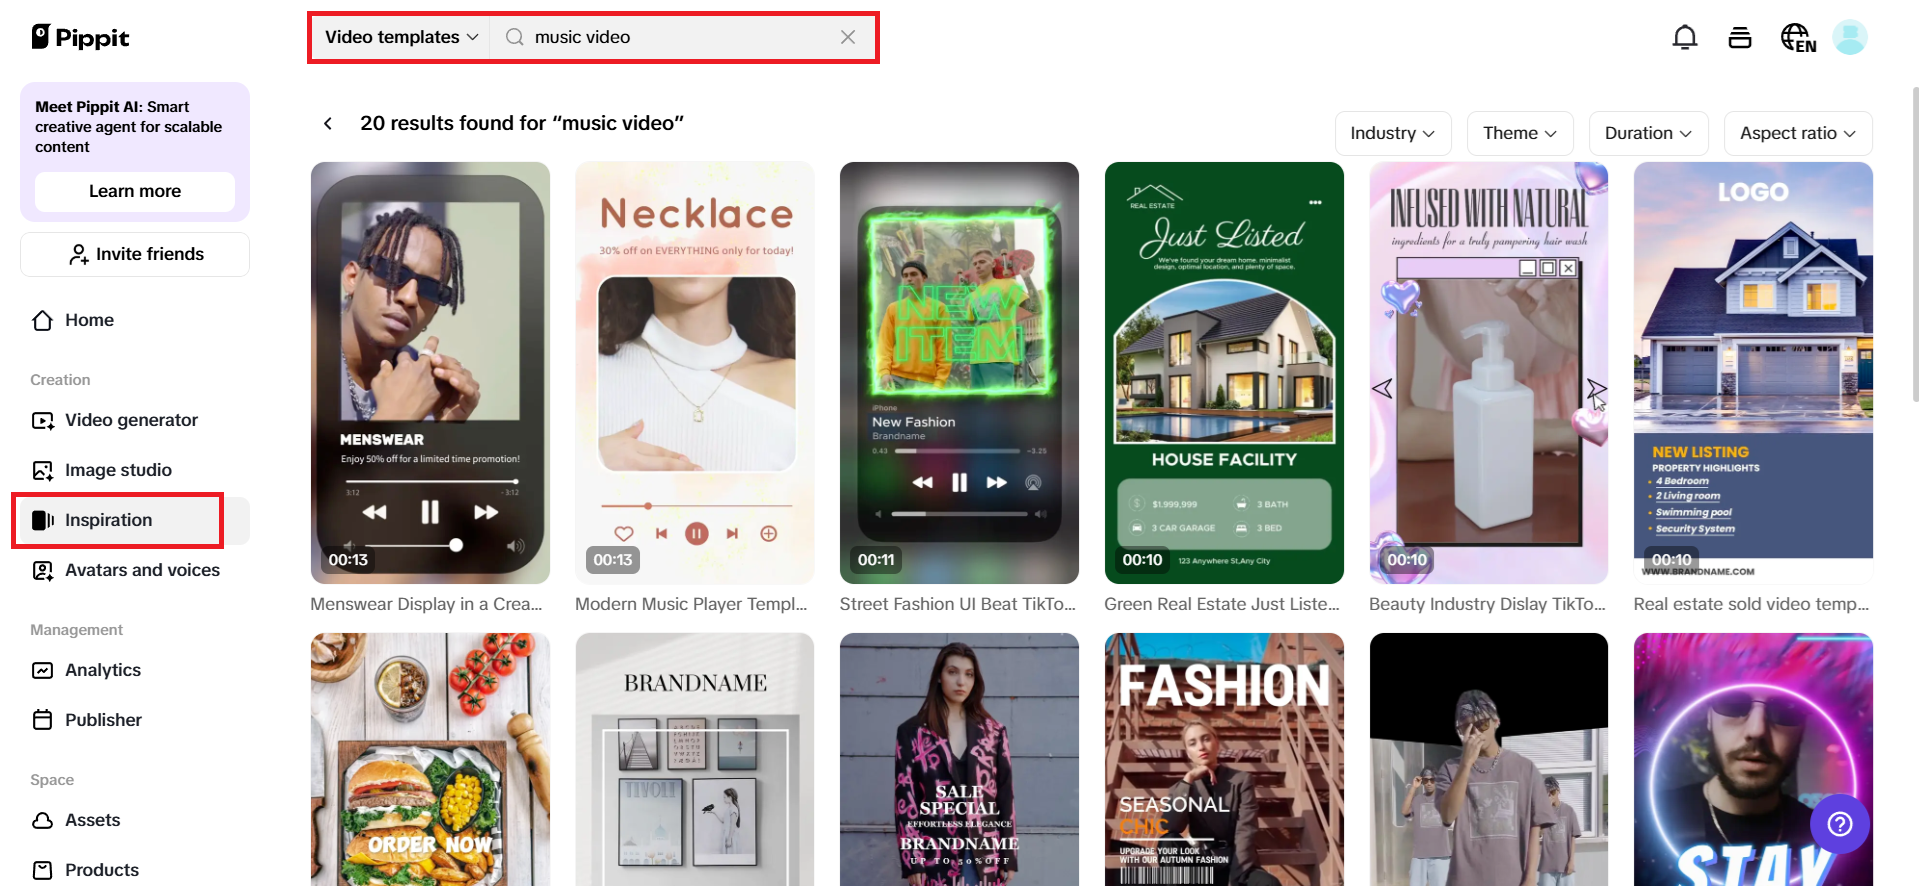Change language via globe EN icon
This screenshot has width=1919, height=886.
tap(1798, 38)
